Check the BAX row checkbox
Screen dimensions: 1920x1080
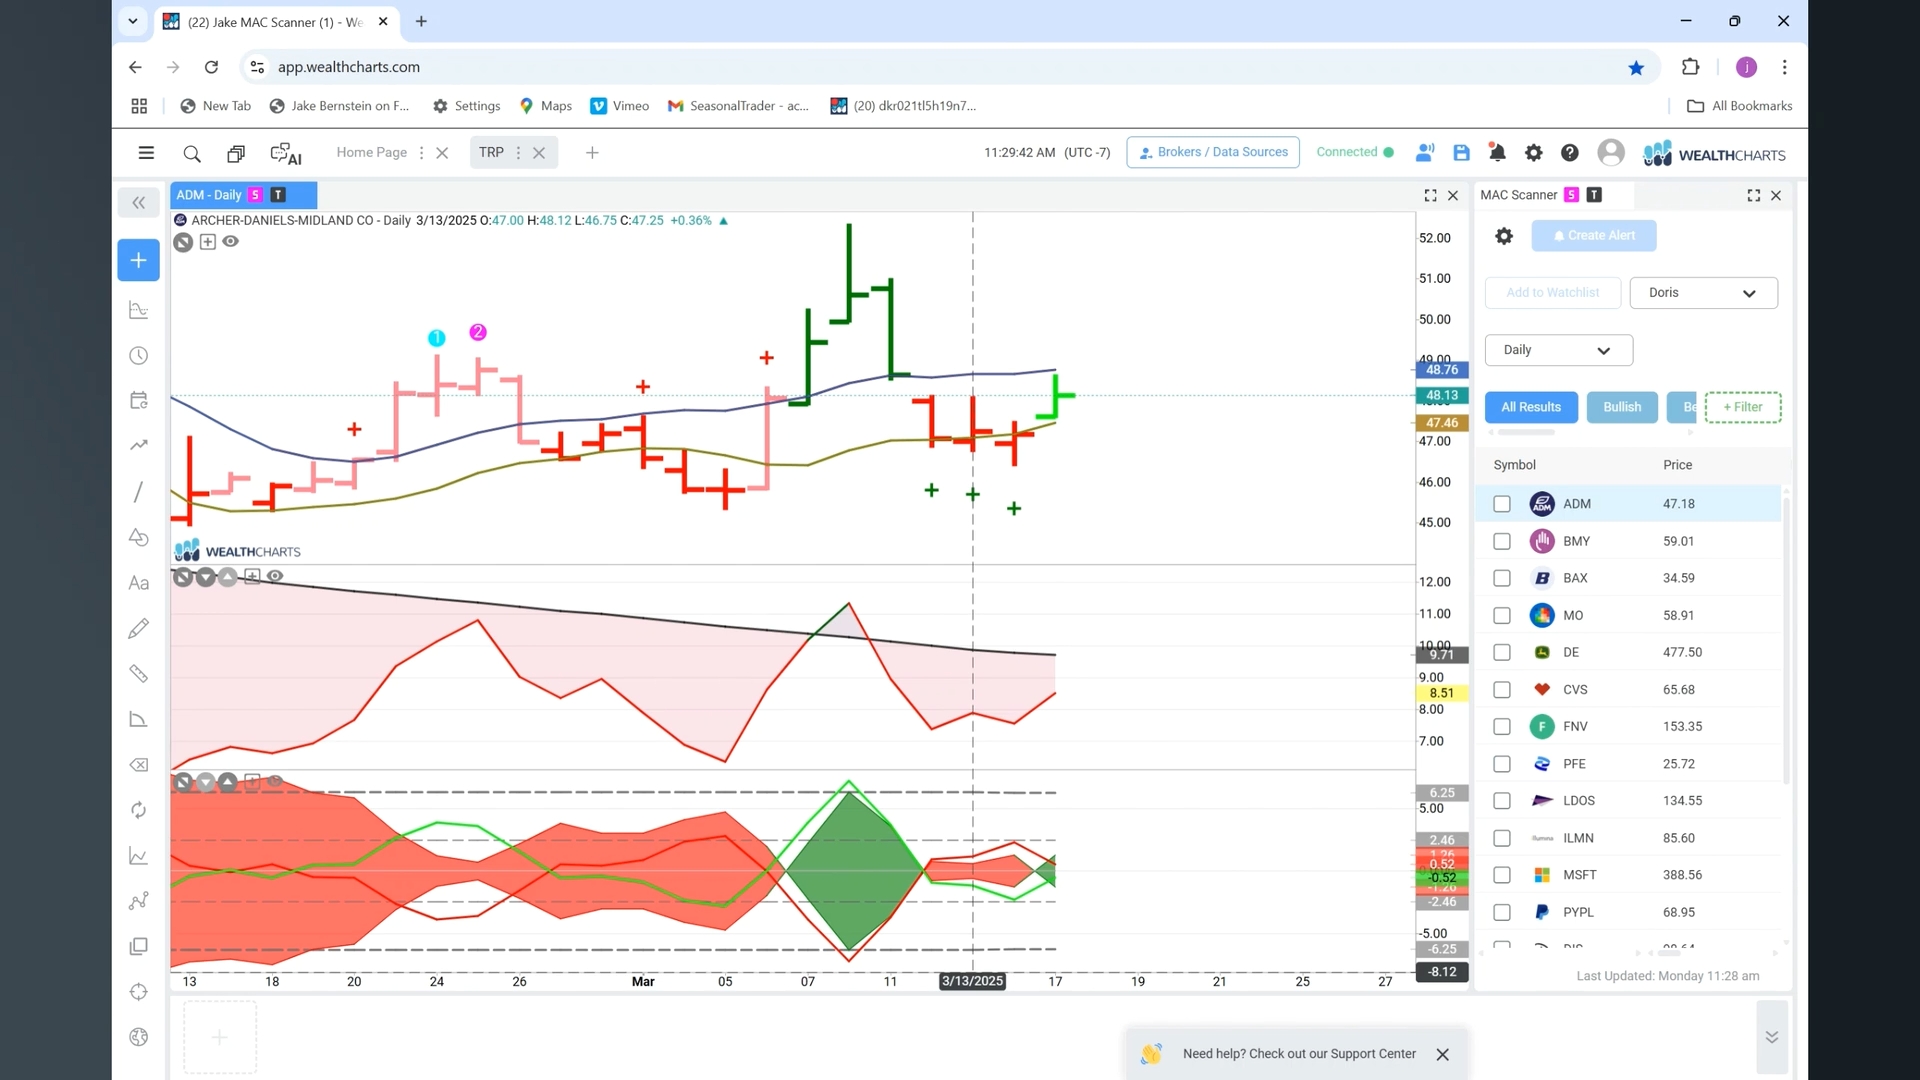(x=1502, y=578)
